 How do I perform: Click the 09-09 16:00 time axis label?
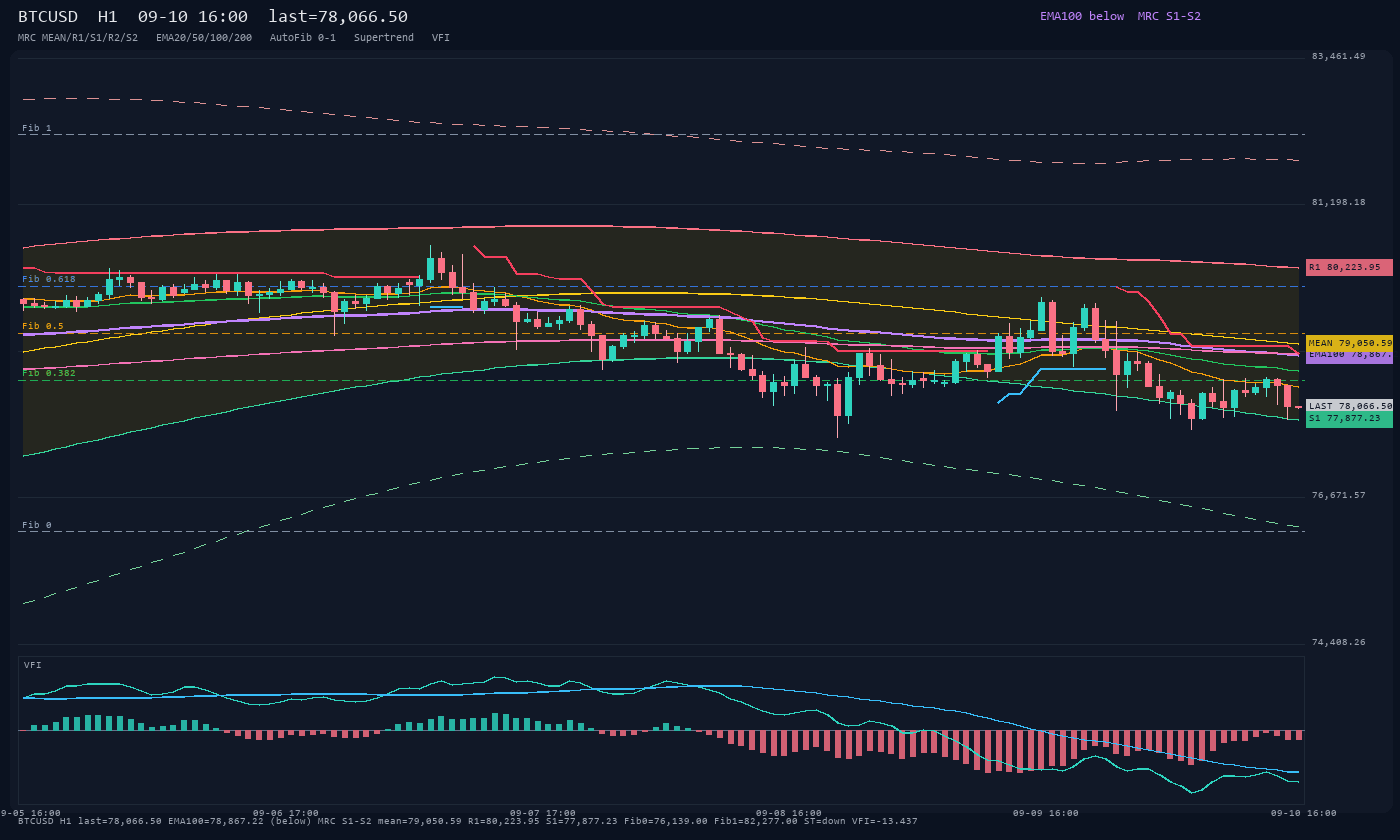[1046, 813]
